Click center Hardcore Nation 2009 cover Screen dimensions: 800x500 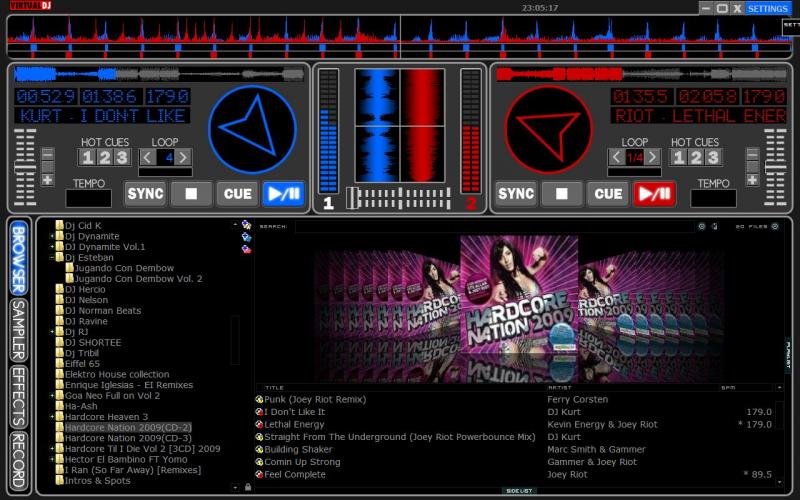[519, 294]
